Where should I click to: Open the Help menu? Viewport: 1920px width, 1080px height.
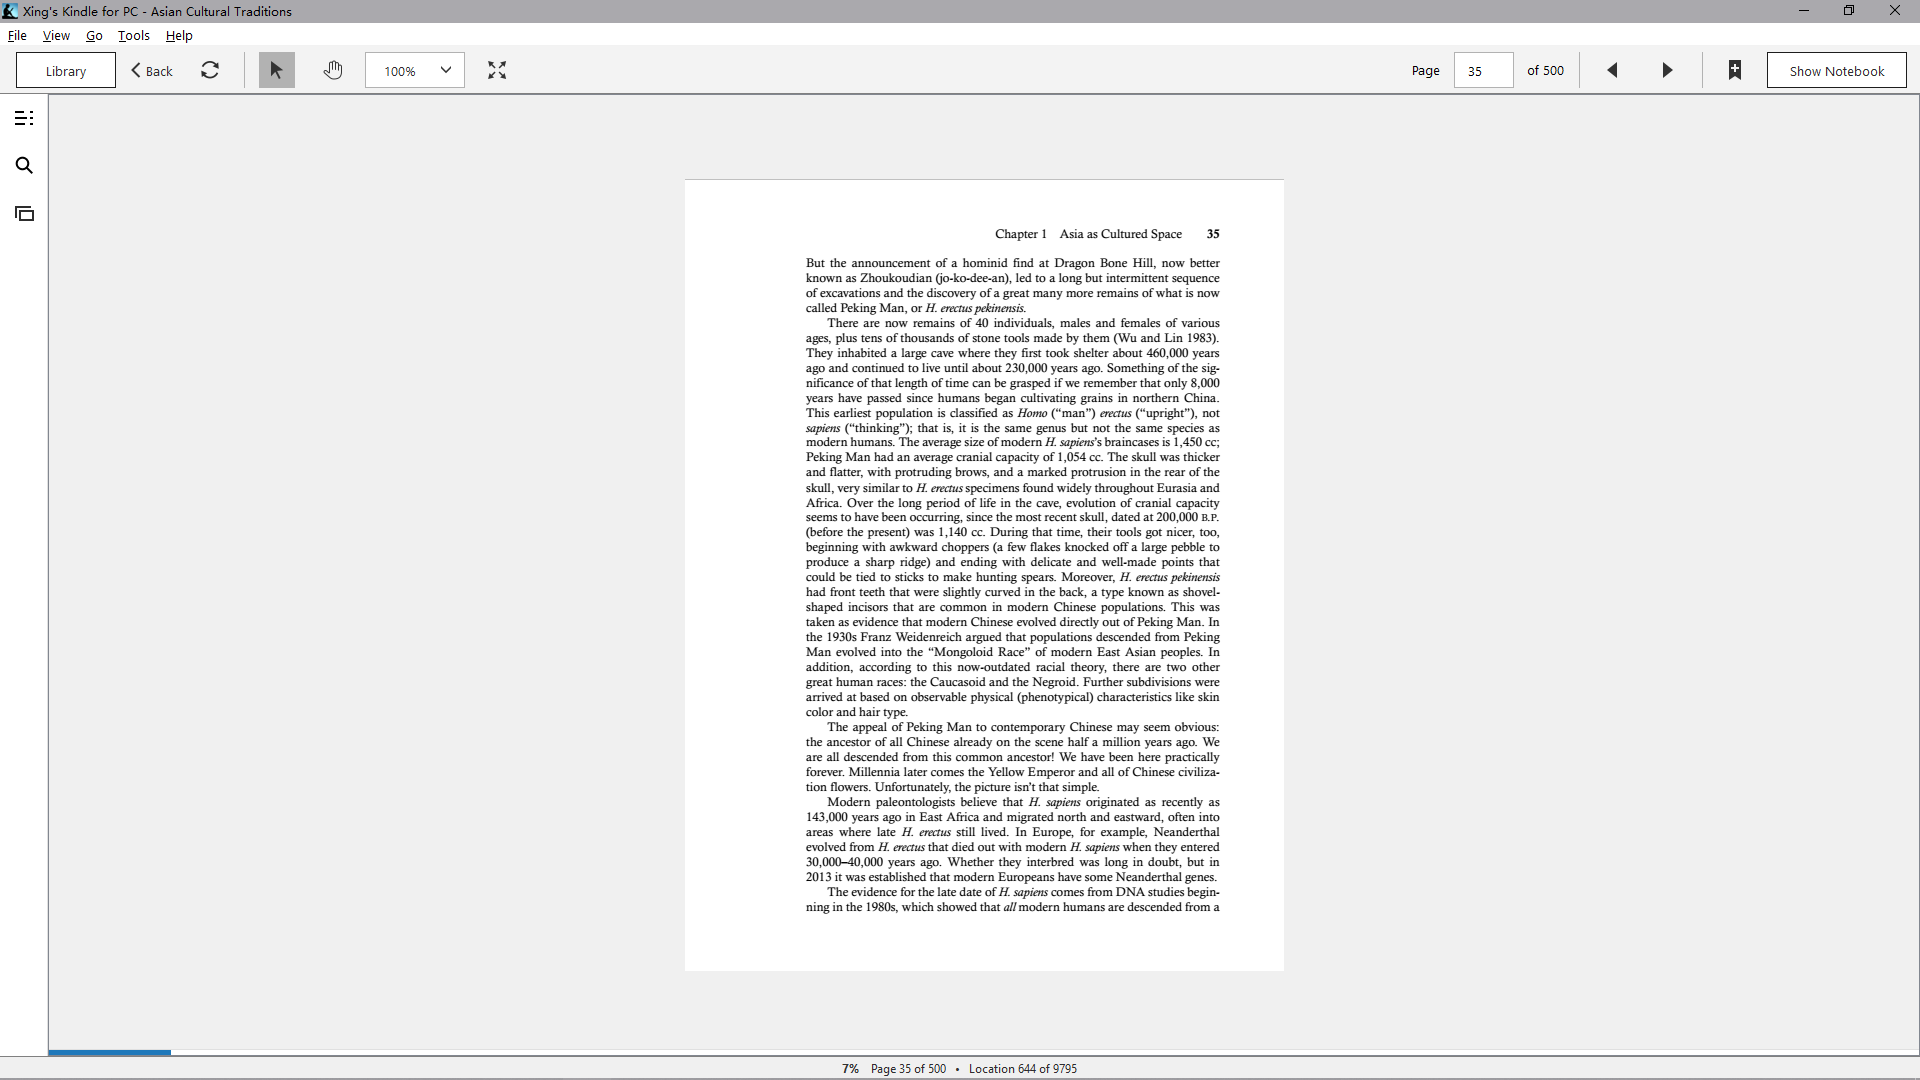pos(179,35)
